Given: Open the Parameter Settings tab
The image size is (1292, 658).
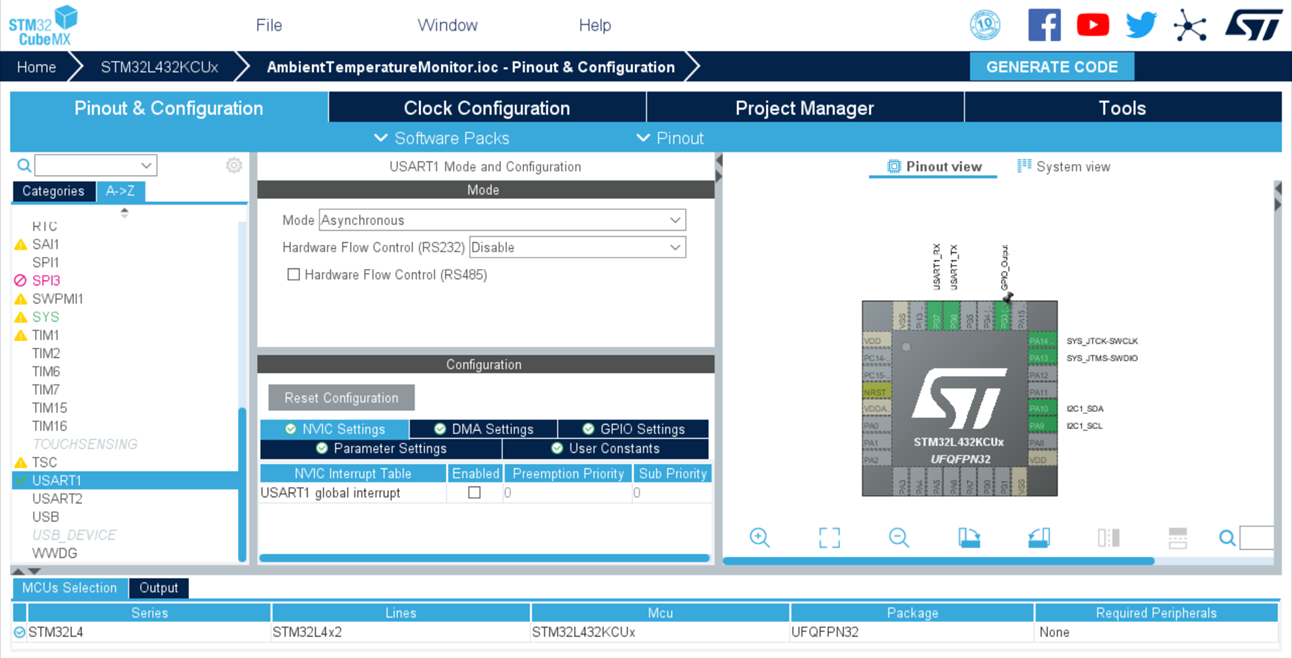Looking at the screenshot, I should pyautogui.click(x=380, y=448).
